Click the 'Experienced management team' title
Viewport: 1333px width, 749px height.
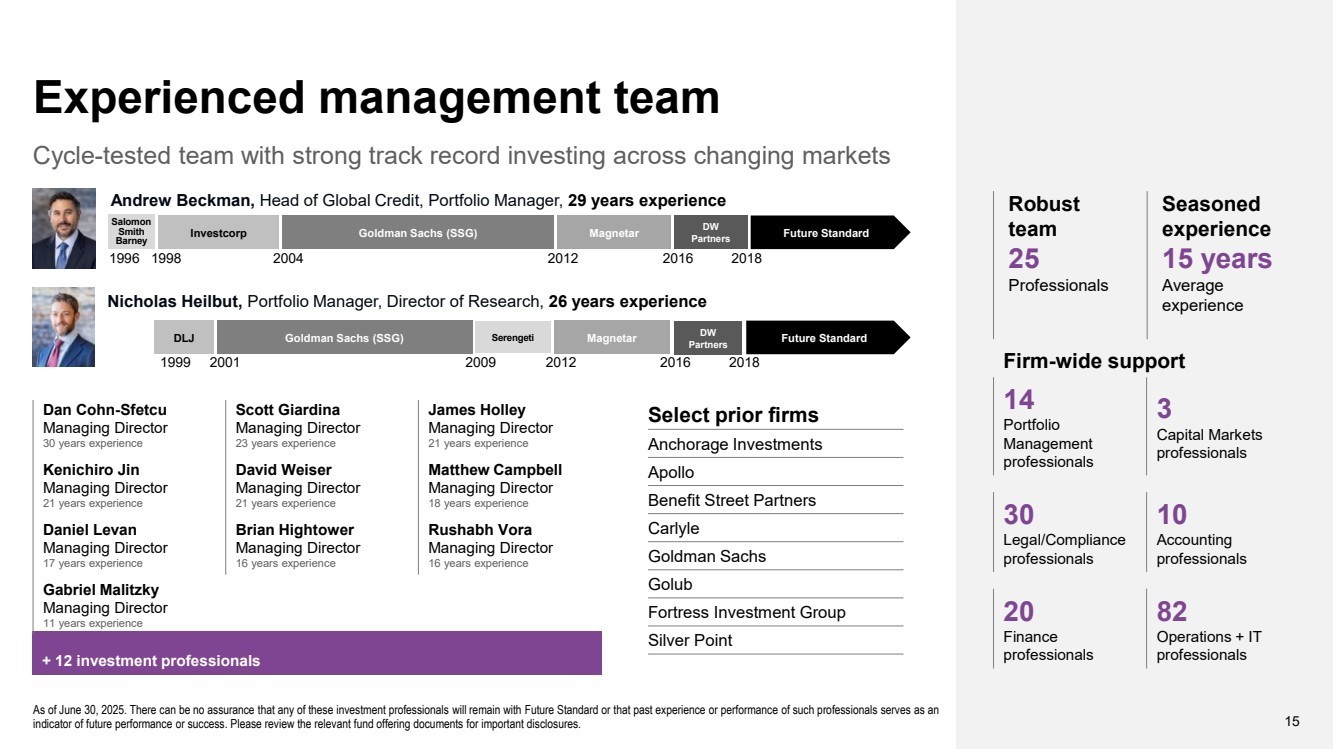(x=377, y=98)
